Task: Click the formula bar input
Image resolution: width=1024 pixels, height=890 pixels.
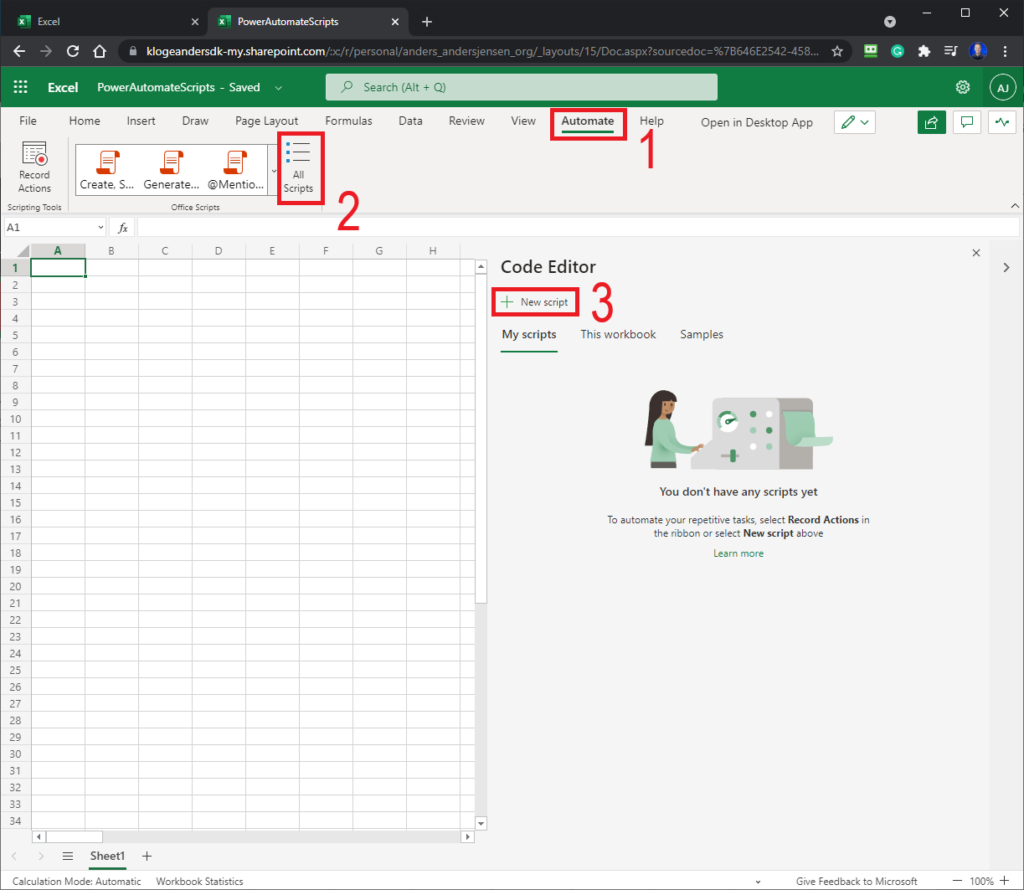Action: point(577,227)
